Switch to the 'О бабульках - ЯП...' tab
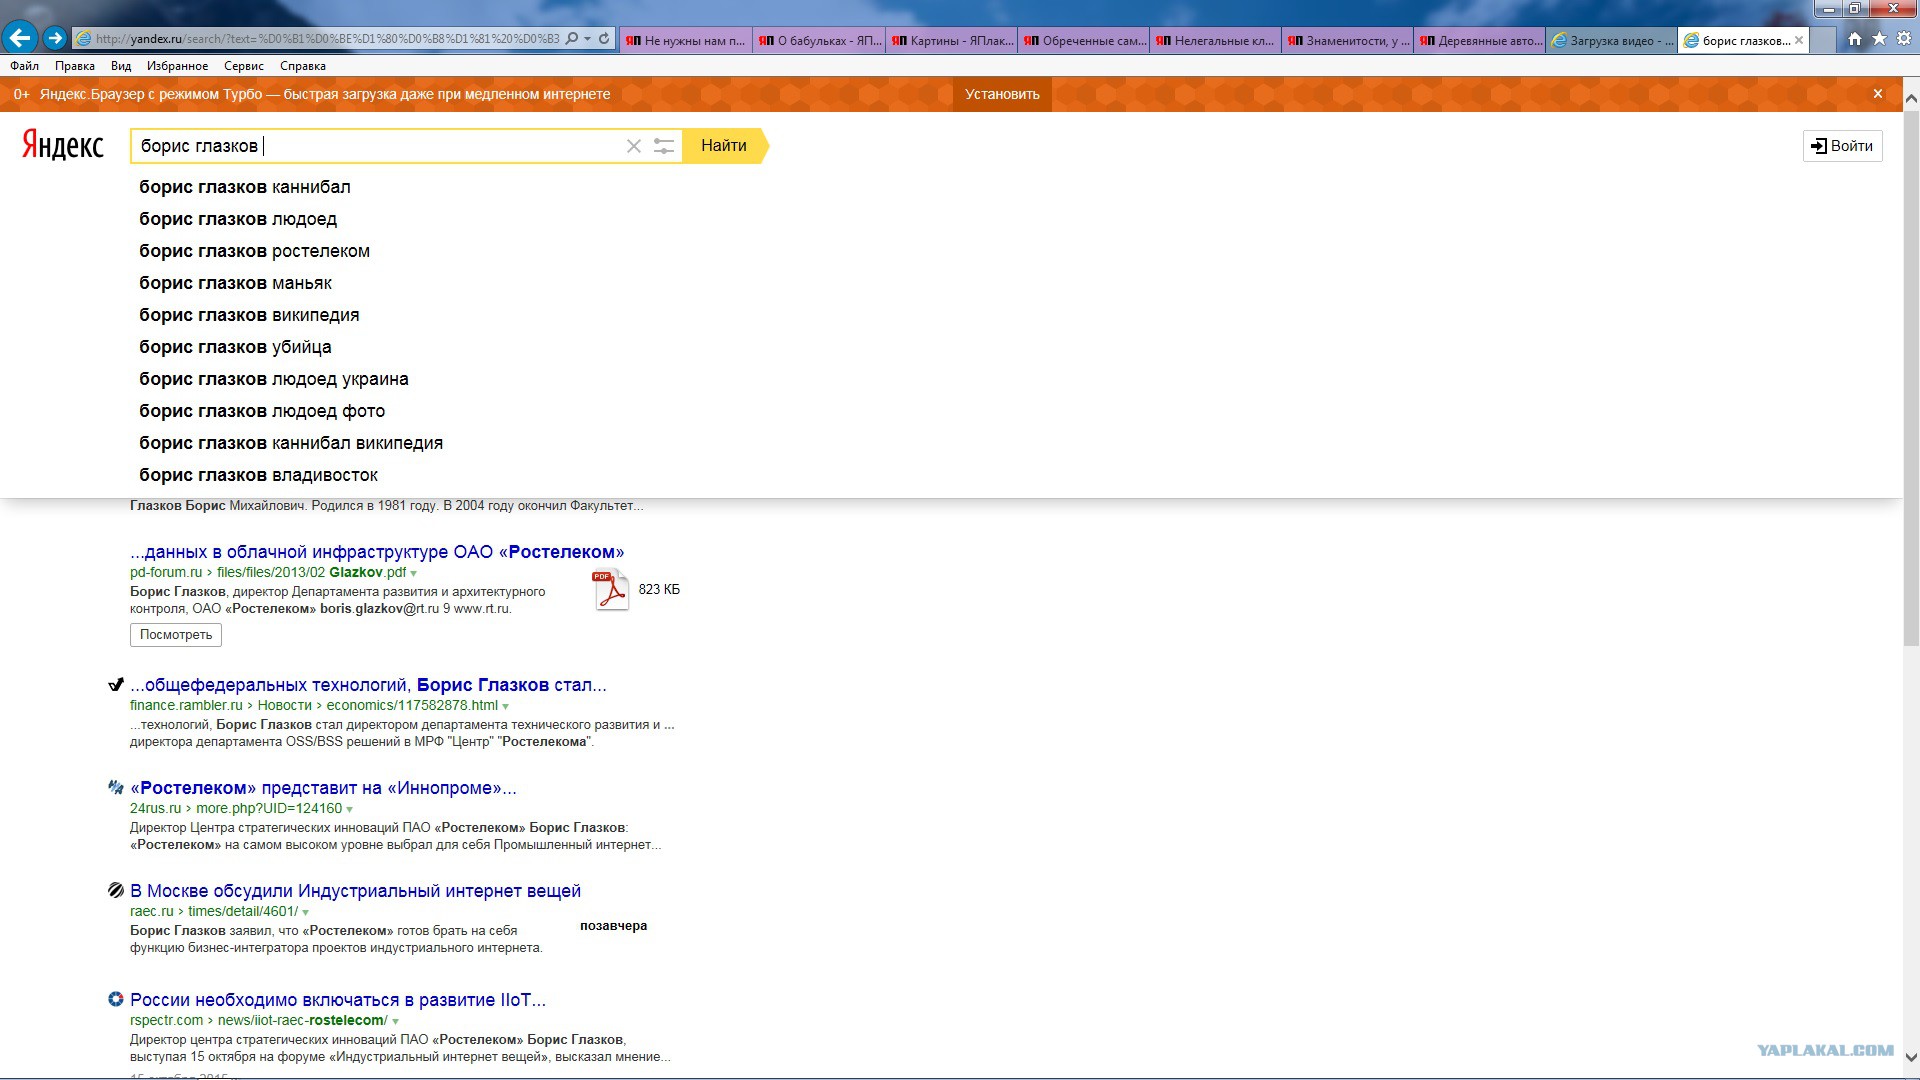The image size is (1920, 1080). coord(819,41)
